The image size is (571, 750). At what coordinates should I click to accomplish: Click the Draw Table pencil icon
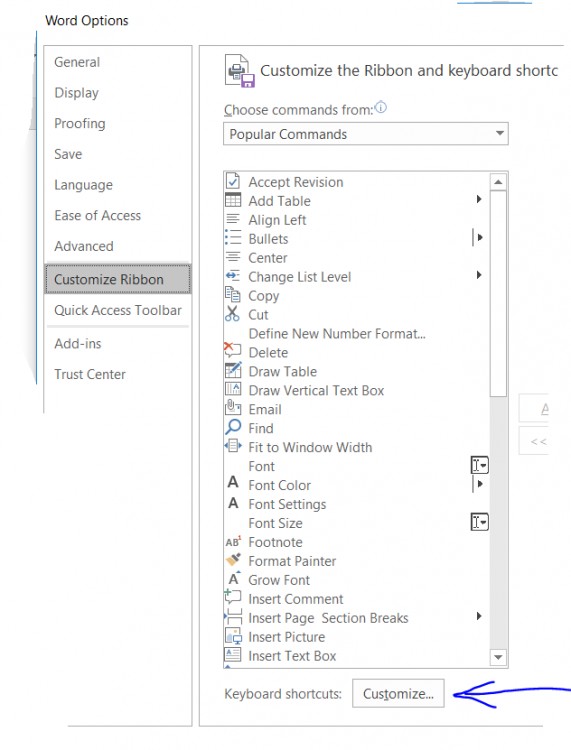point(233,371)
